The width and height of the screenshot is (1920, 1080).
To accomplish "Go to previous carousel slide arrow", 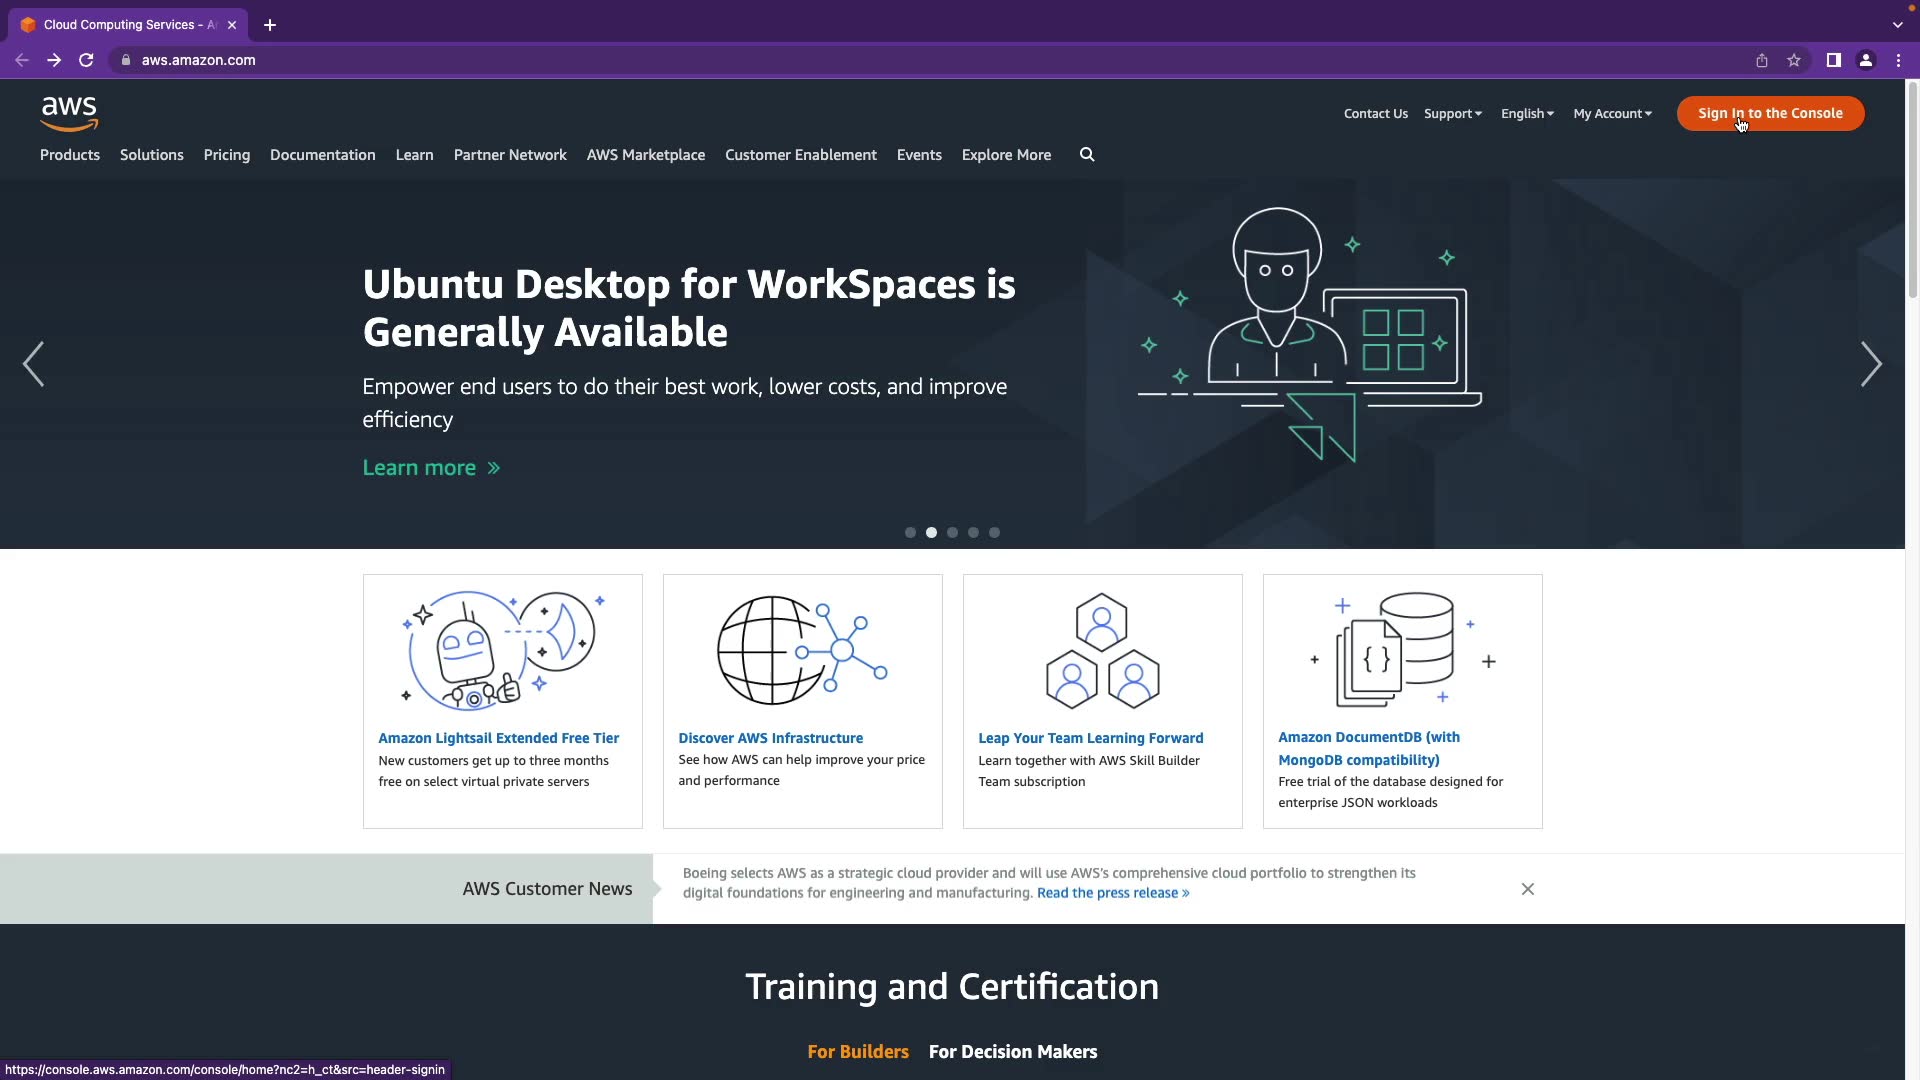I will tap(33, 364).
